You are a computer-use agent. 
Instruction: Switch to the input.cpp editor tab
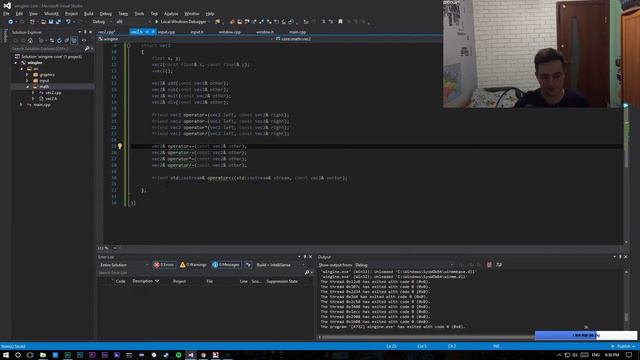(x=166, y=32)
